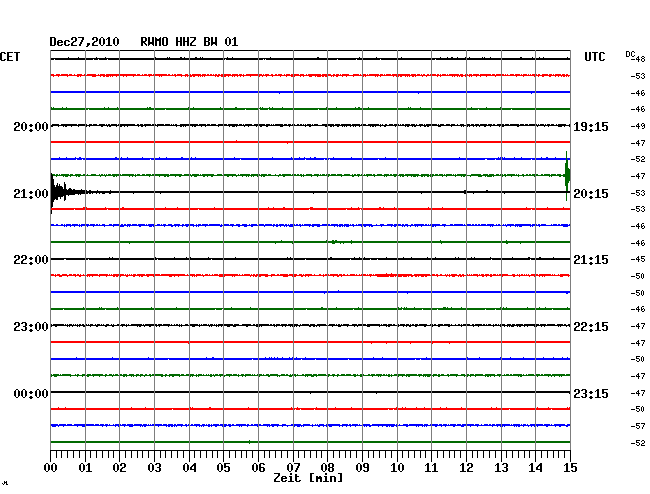
Task: Select the 21:00 CET time label
Action: 31,194
